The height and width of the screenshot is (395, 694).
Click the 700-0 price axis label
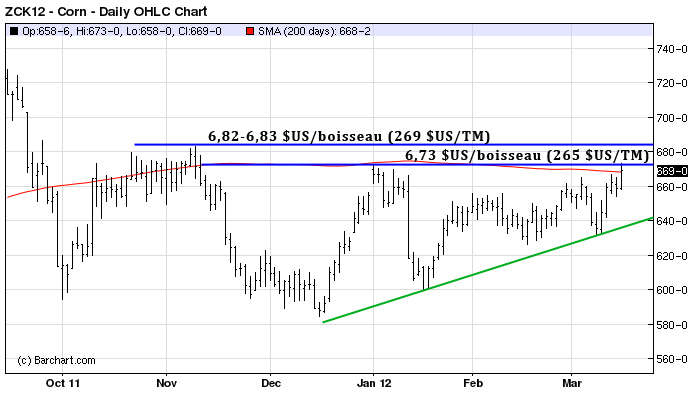point(672,118)
